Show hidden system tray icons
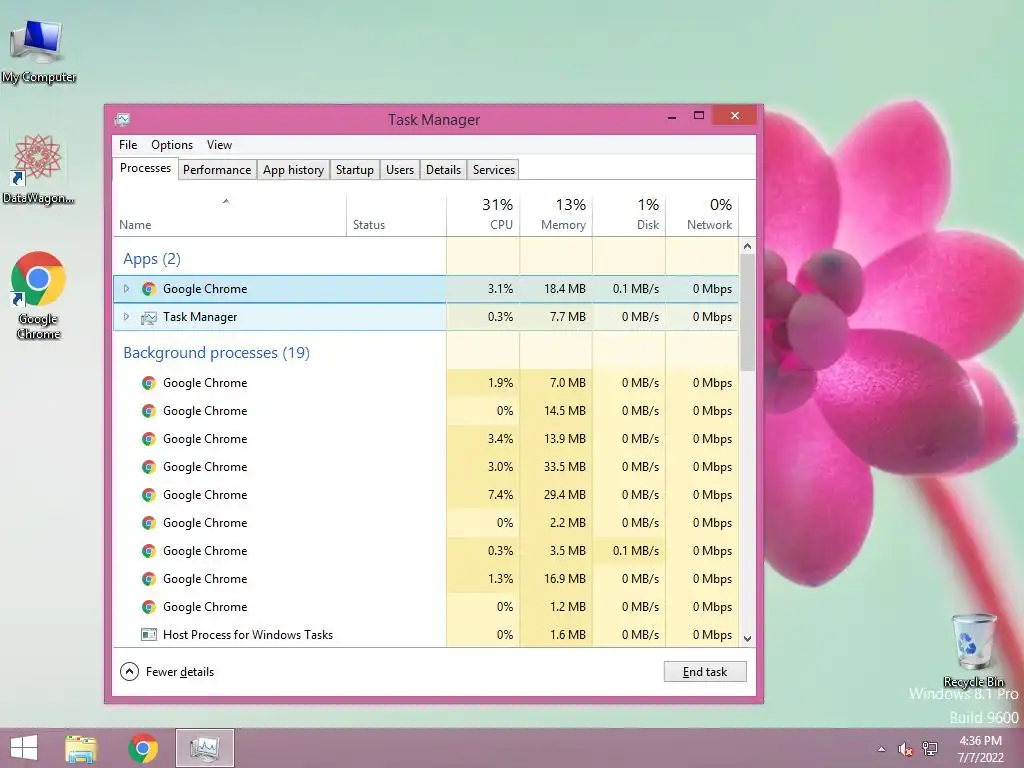This screenshot has width=1024, height=768. tap(882, 749)
